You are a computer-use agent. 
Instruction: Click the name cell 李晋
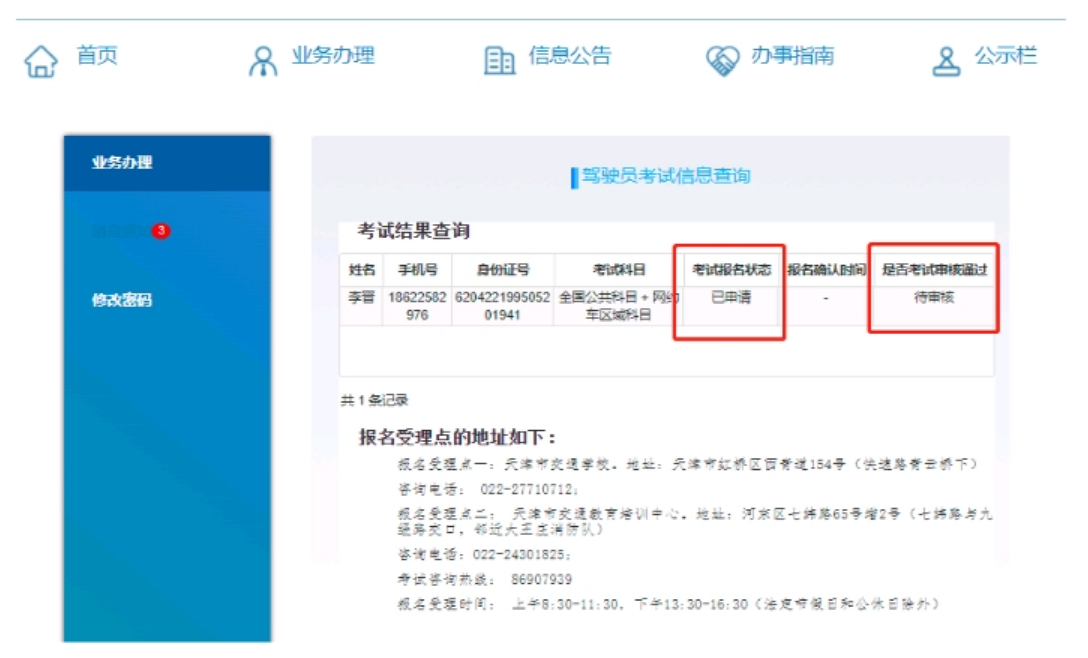(x=361, y=298)
